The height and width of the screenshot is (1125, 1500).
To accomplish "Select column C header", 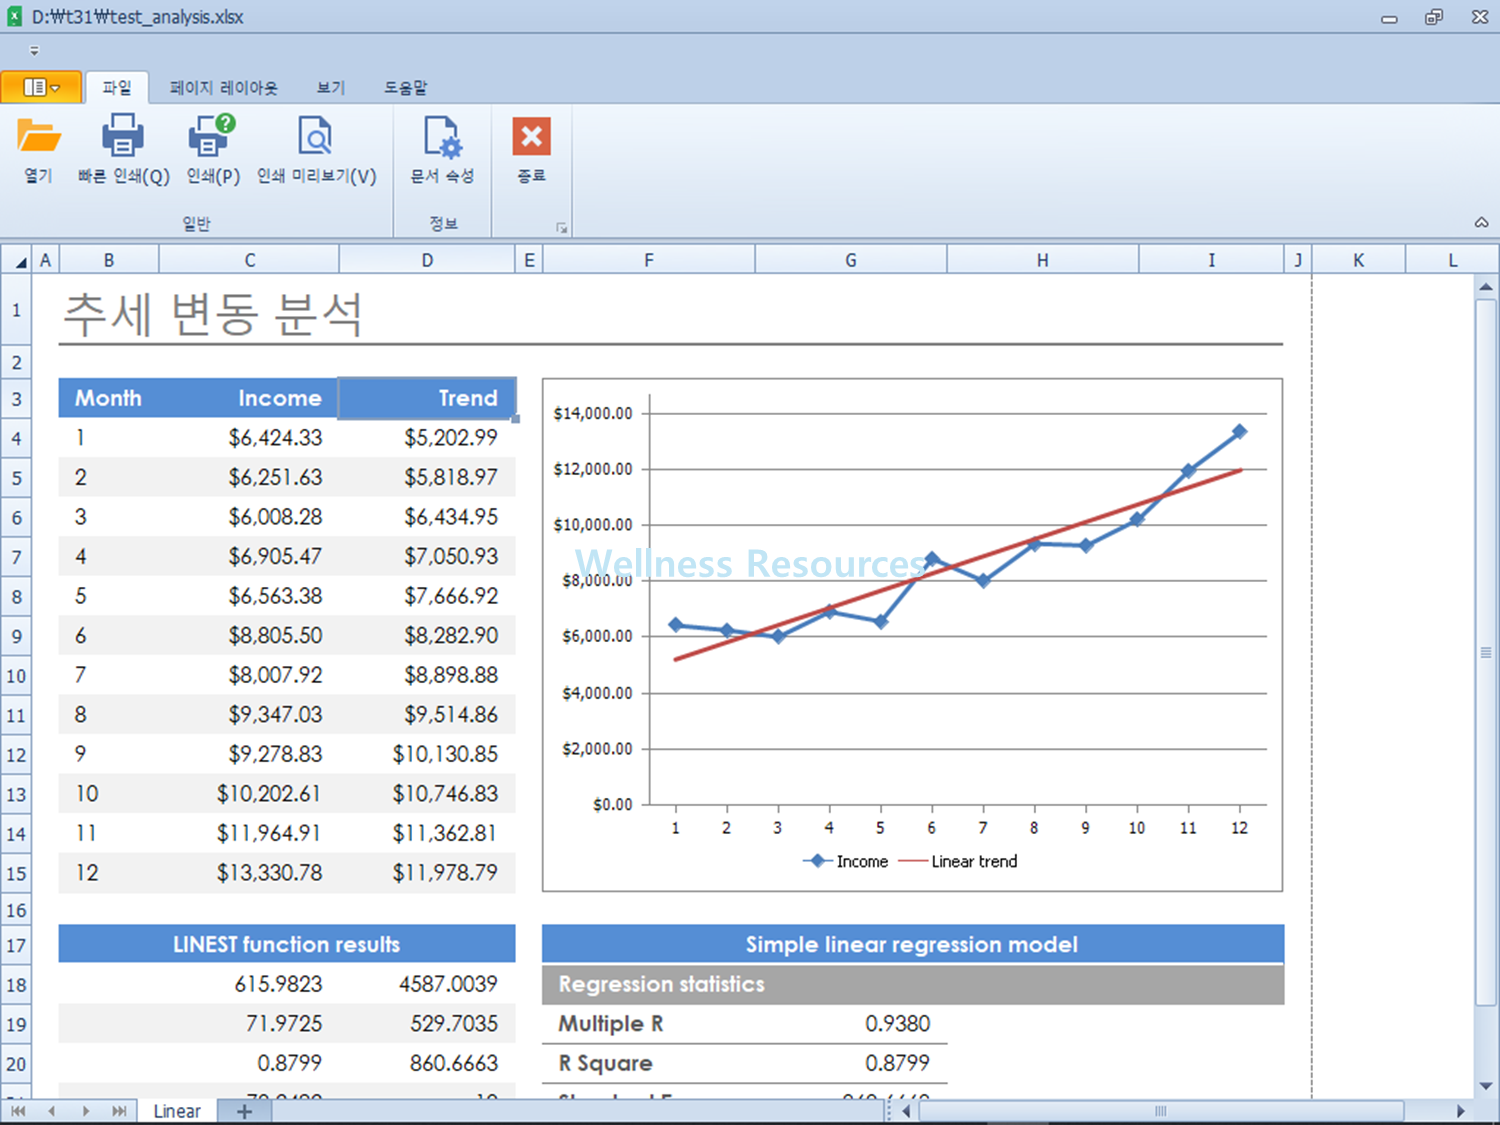I will (250, 260).
